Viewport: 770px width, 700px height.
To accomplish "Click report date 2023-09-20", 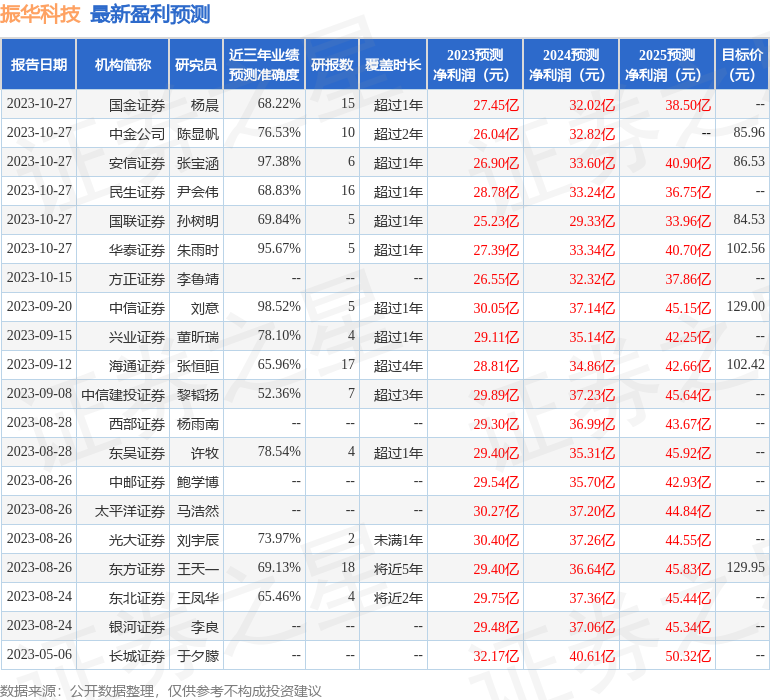I will click(x=39, y=306).
